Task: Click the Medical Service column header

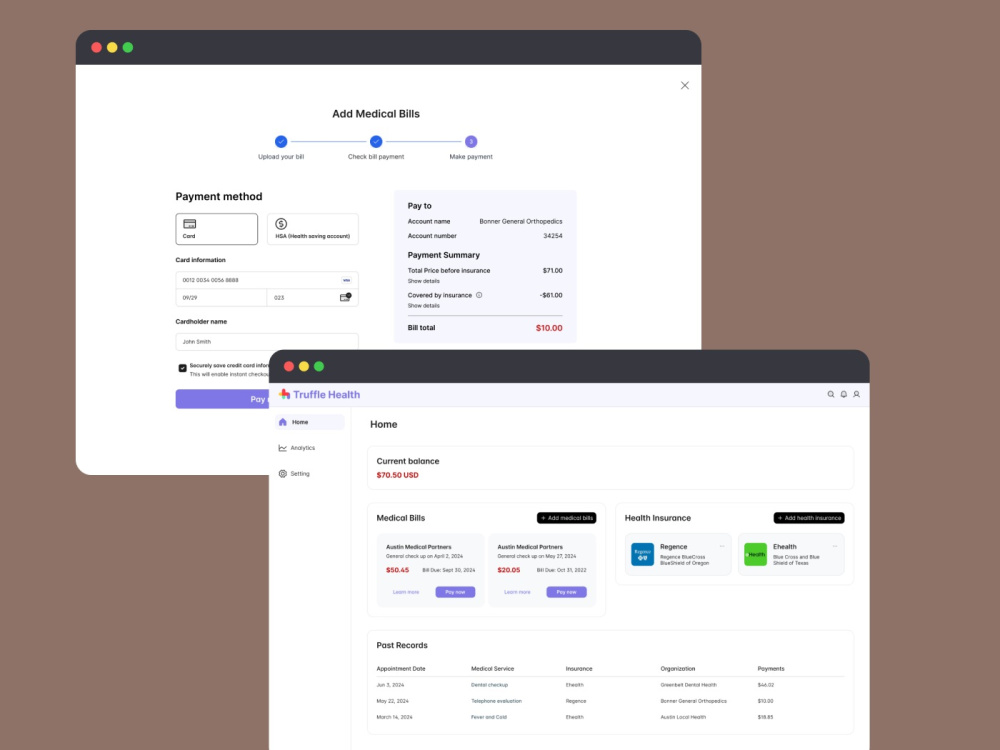Action: click(x=492, y=668)
